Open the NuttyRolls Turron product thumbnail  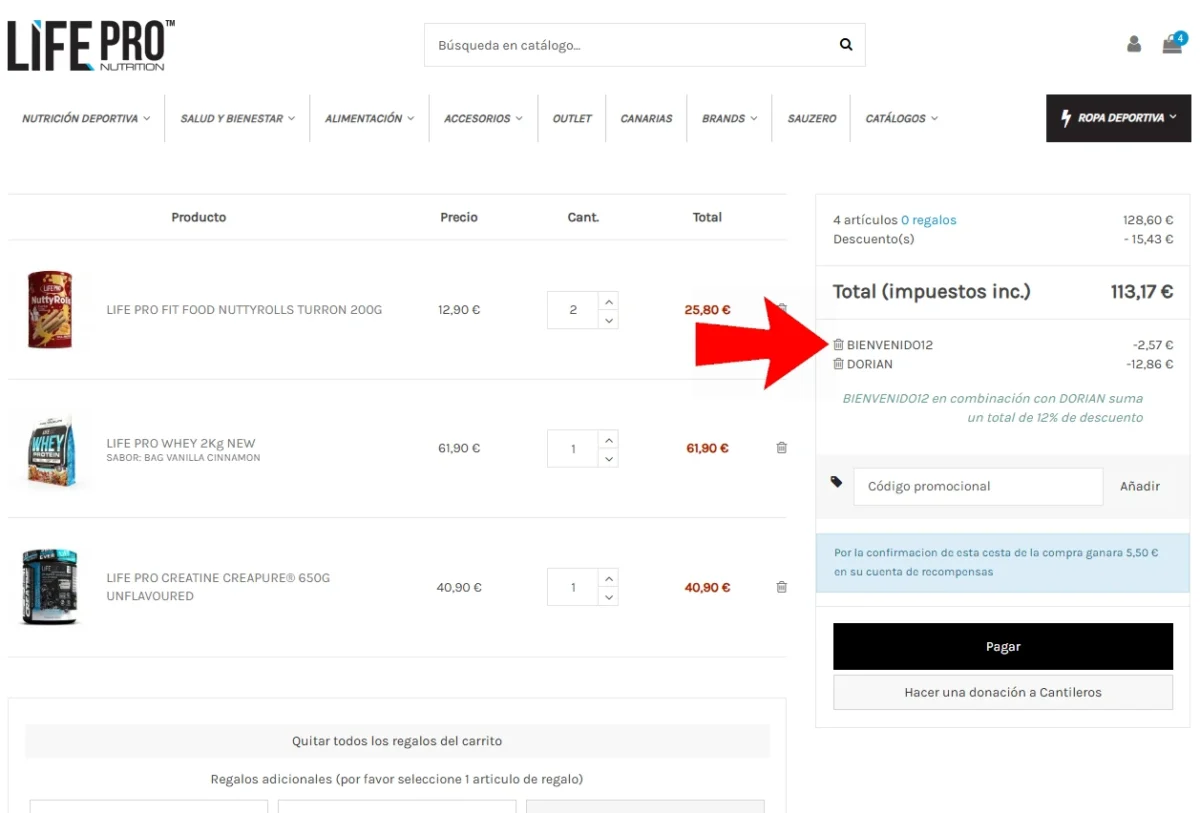pyautogui.click(x=50, y=309)
